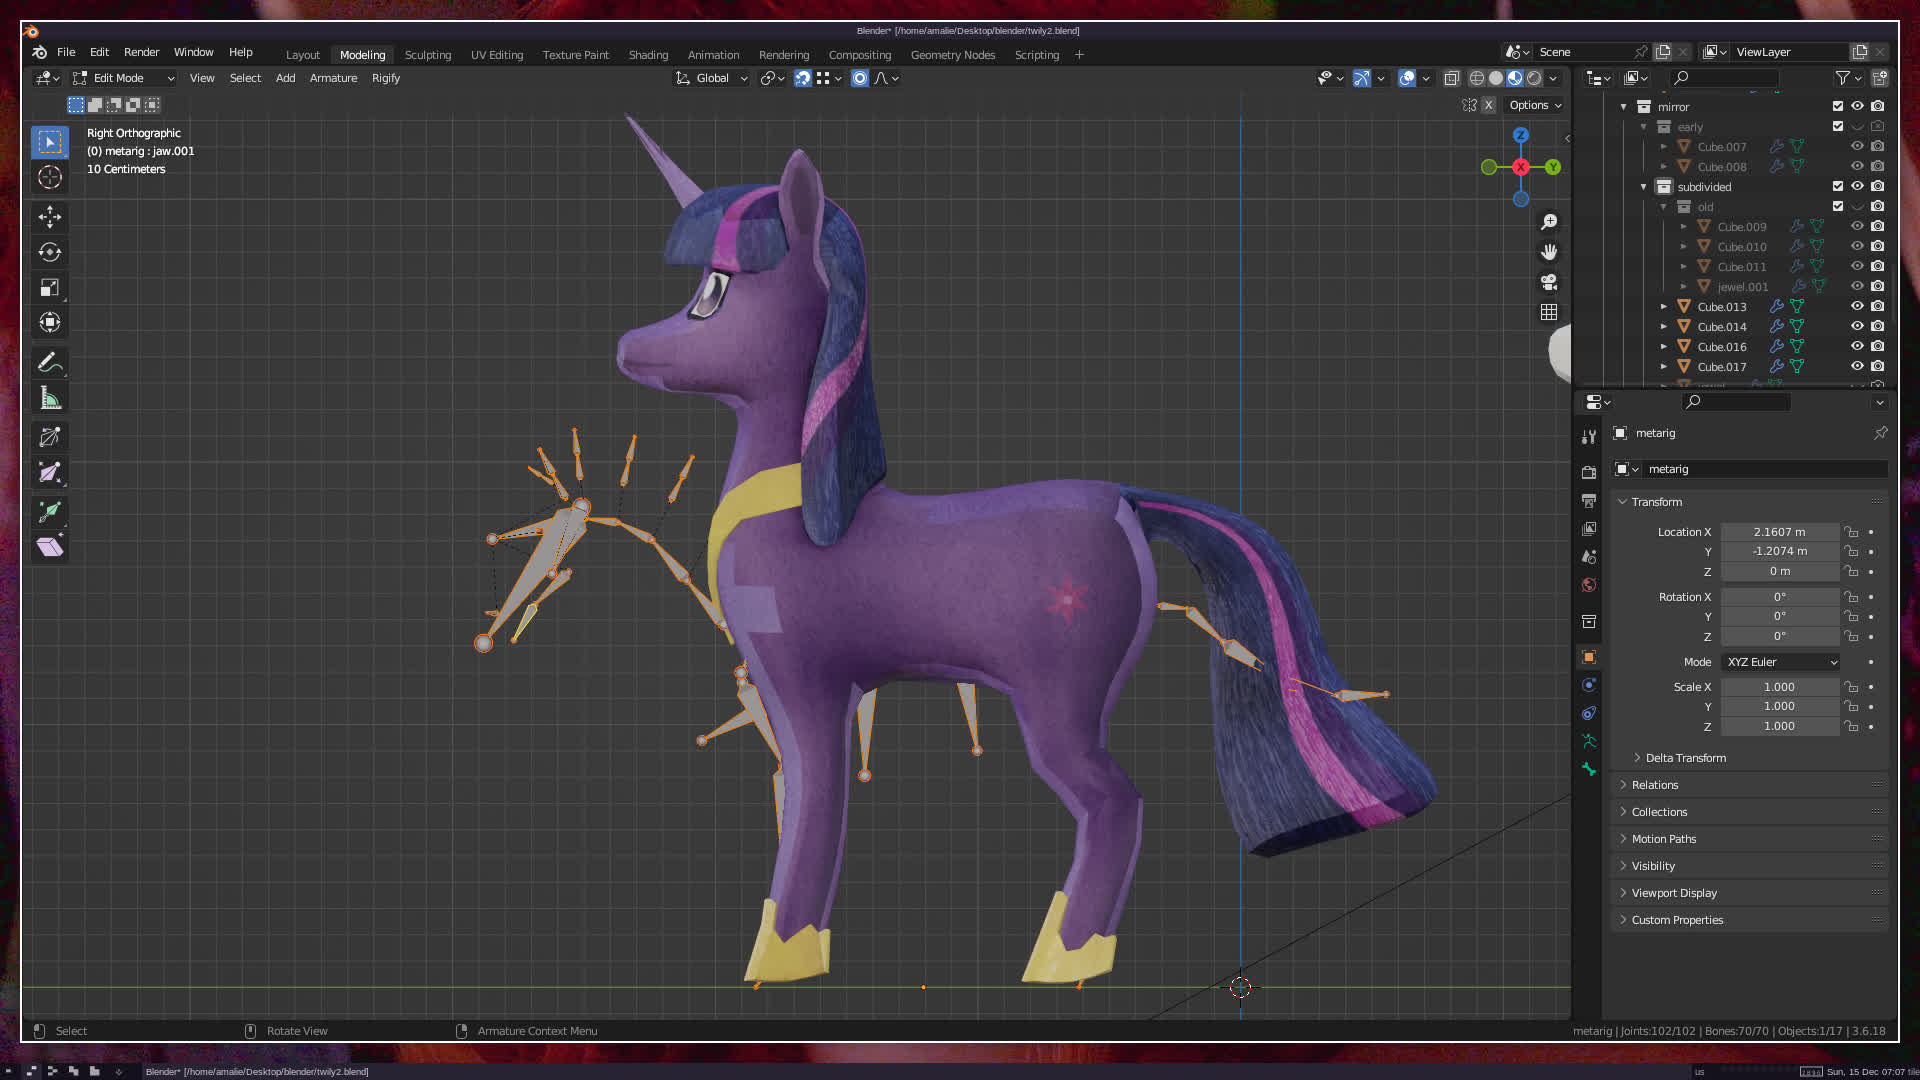Choose the Measure ruler tool

point(49,399)
